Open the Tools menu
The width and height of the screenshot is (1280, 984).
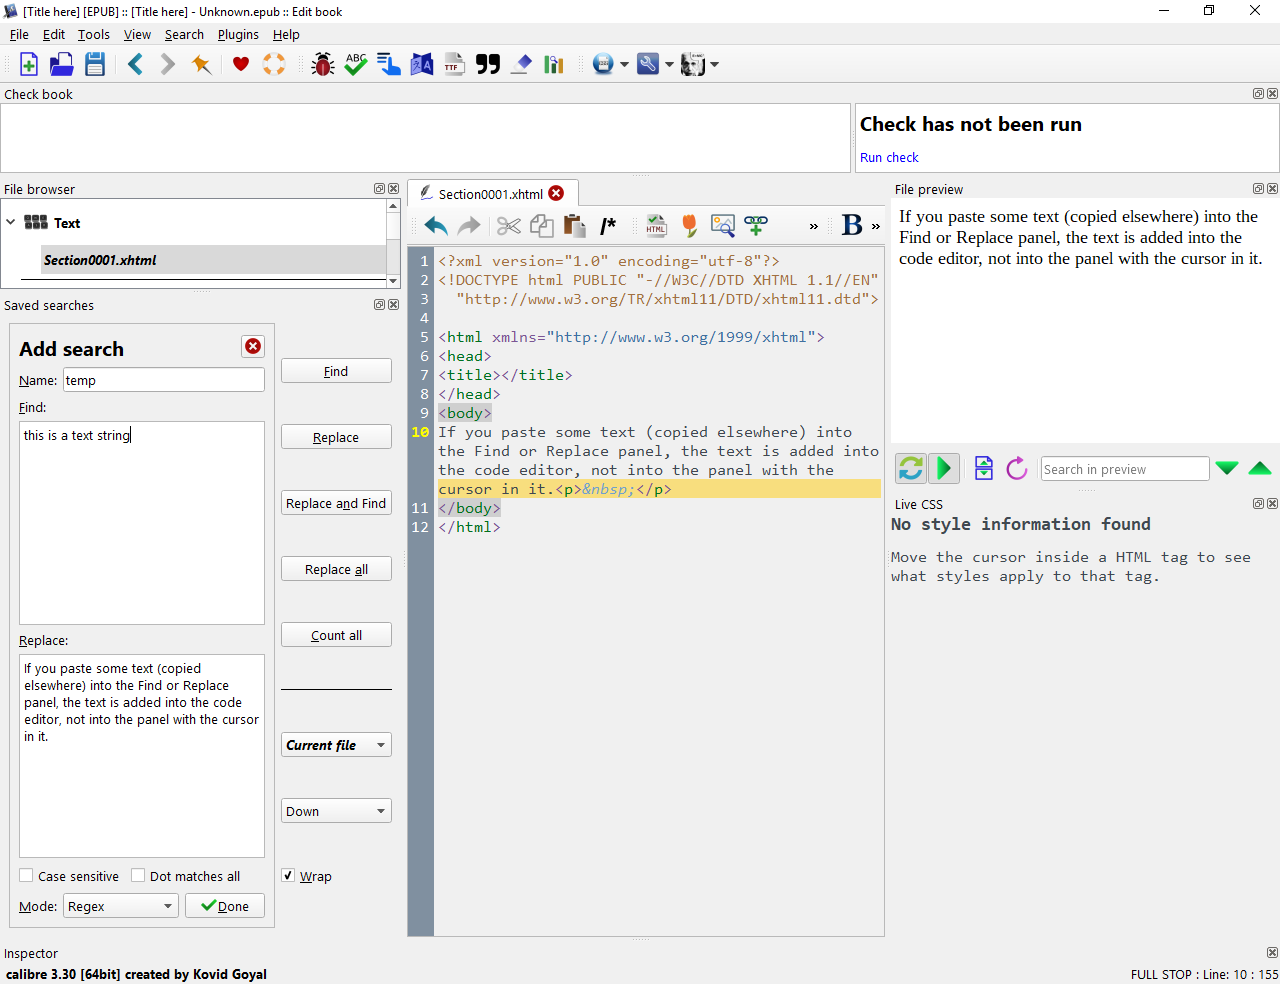[94, 35]
